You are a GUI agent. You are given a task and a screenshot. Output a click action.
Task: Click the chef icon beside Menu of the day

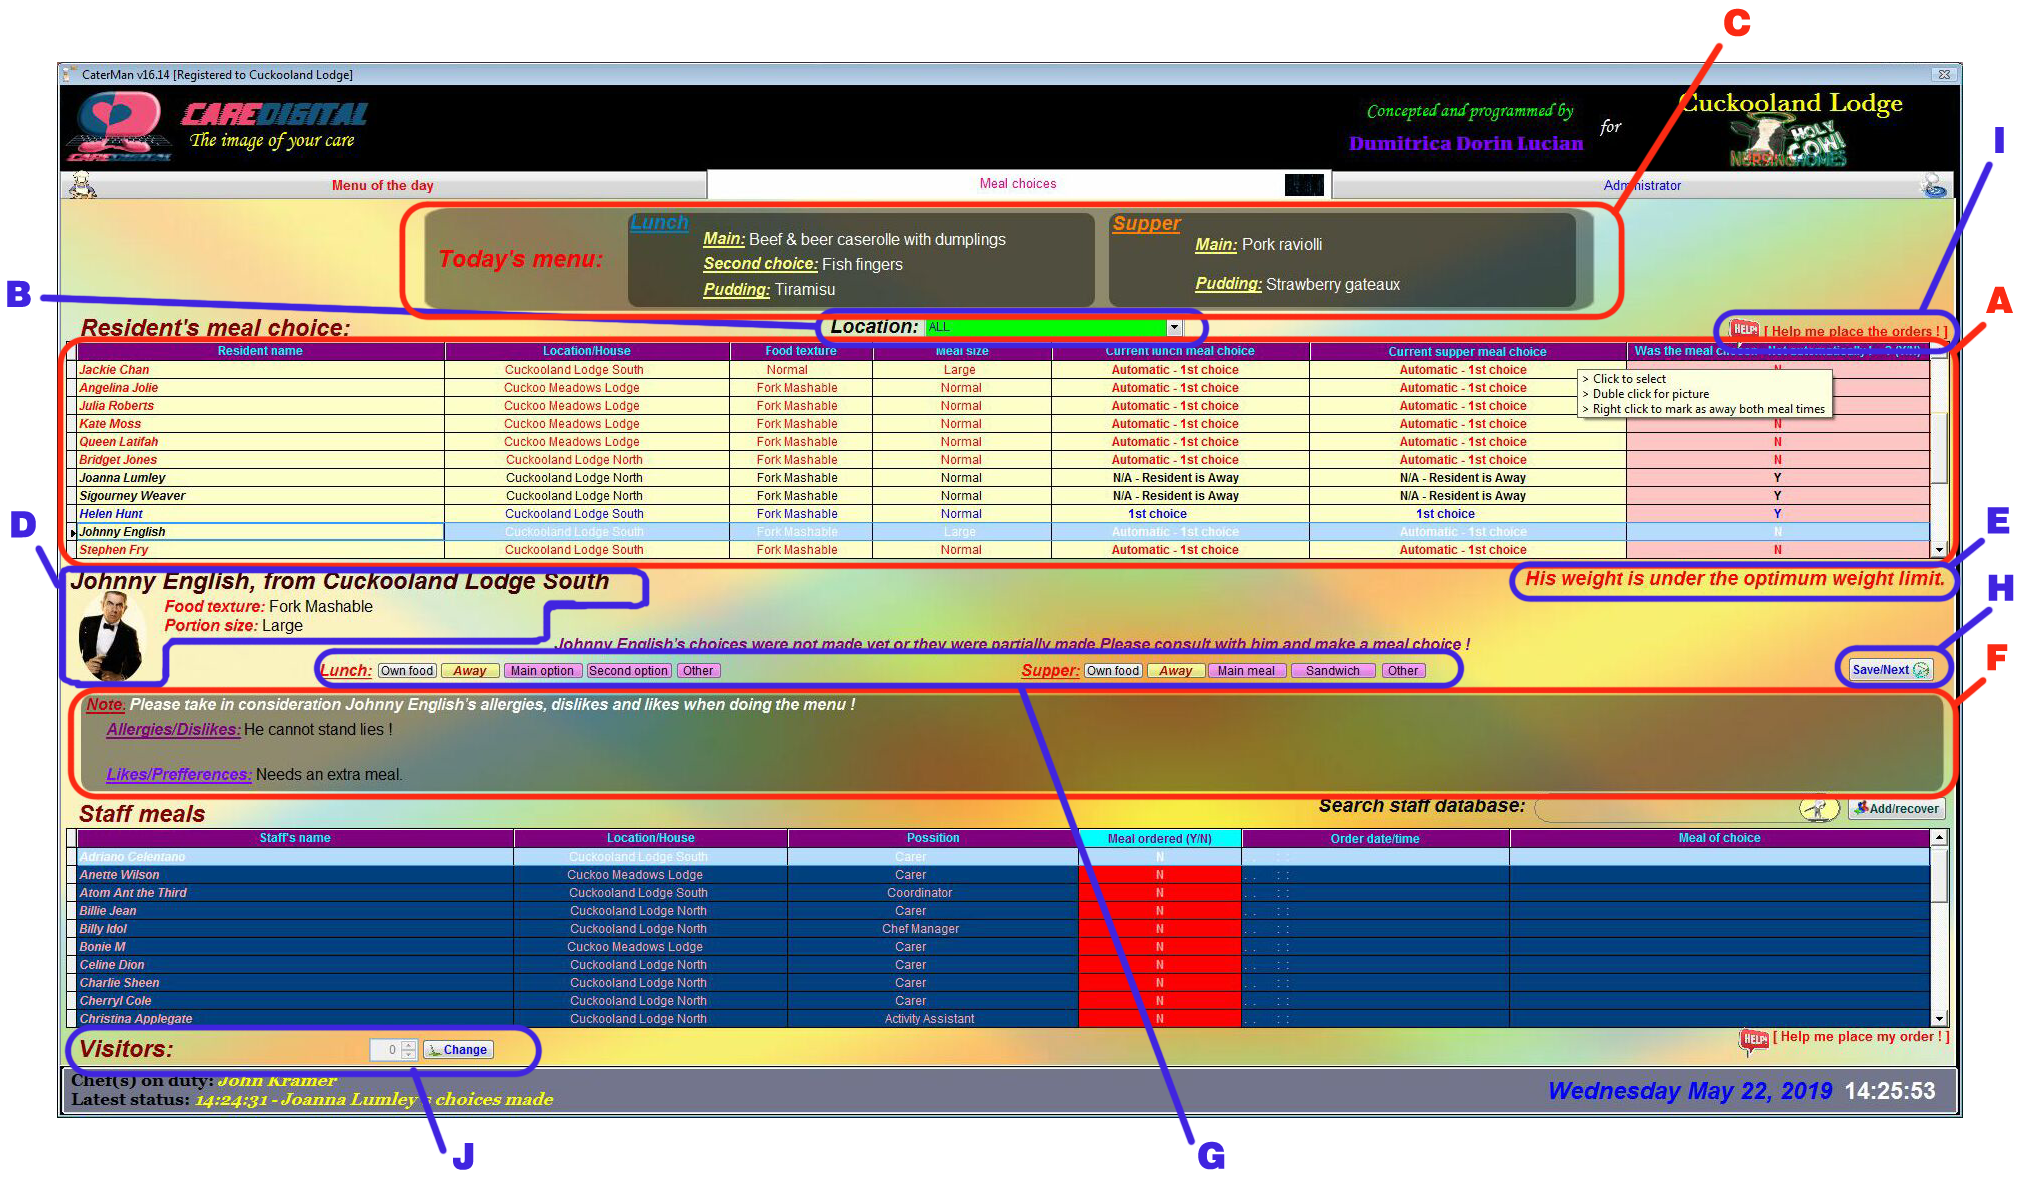pos(82,185)
